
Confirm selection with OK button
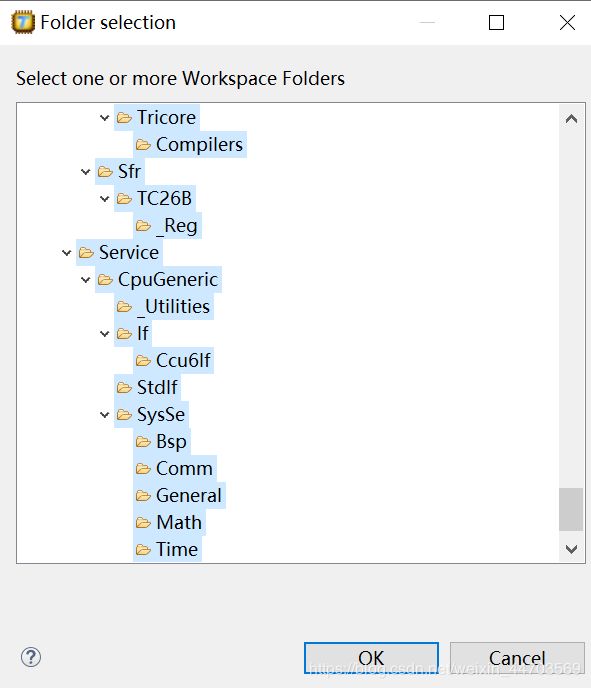pyautogui.click(x=371, y=658)
